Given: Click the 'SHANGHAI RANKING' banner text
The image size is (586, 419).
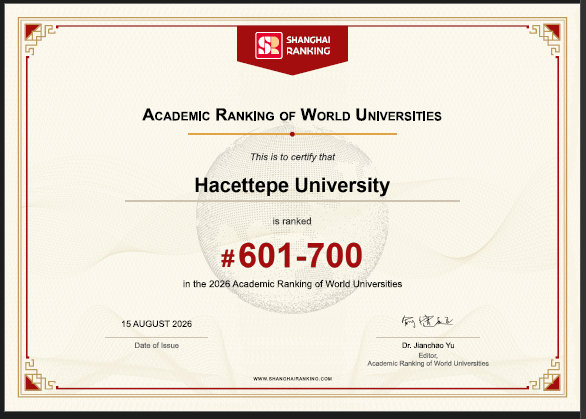Looking at the screenshot, I should (308, 46).
